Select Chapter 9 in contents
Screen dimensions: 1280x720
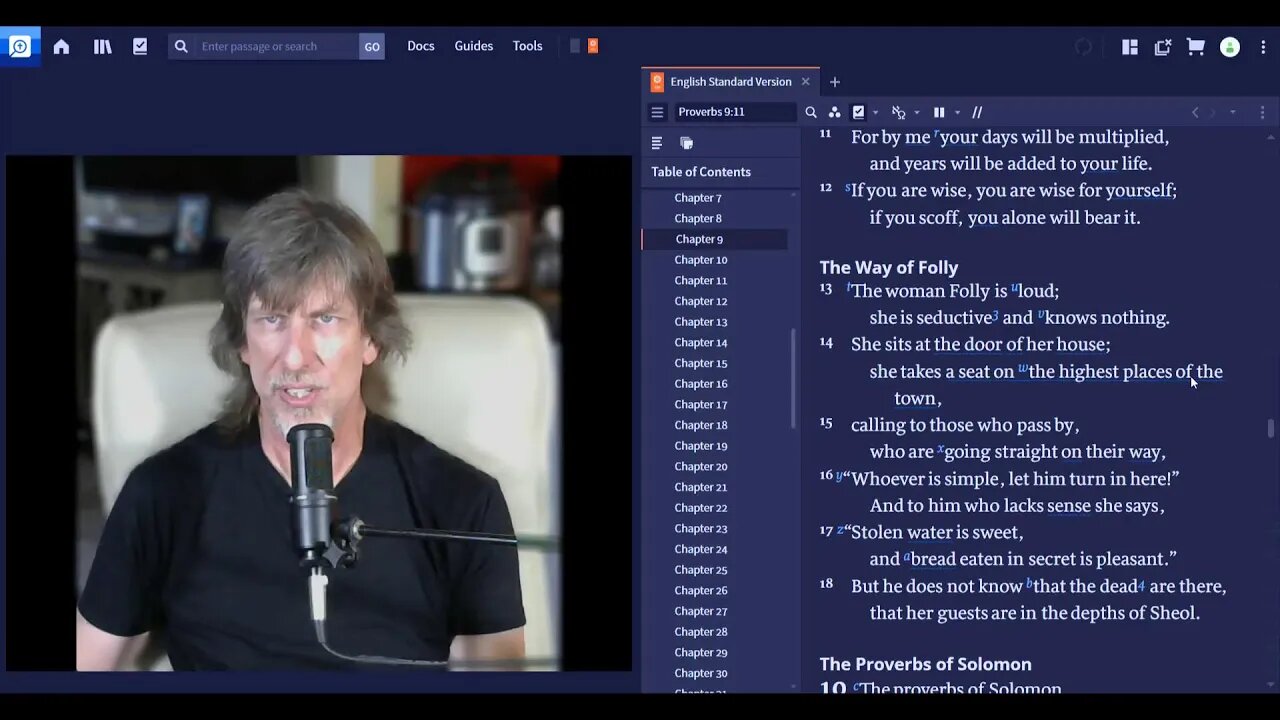pos(699,239)
